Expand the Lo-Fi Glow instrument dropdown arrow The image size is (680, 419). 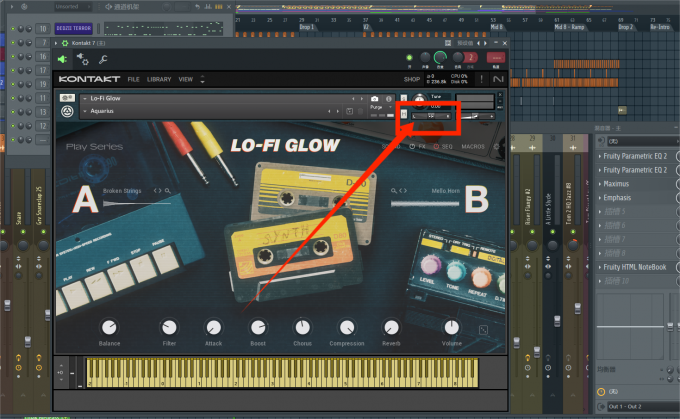(85, 98)
